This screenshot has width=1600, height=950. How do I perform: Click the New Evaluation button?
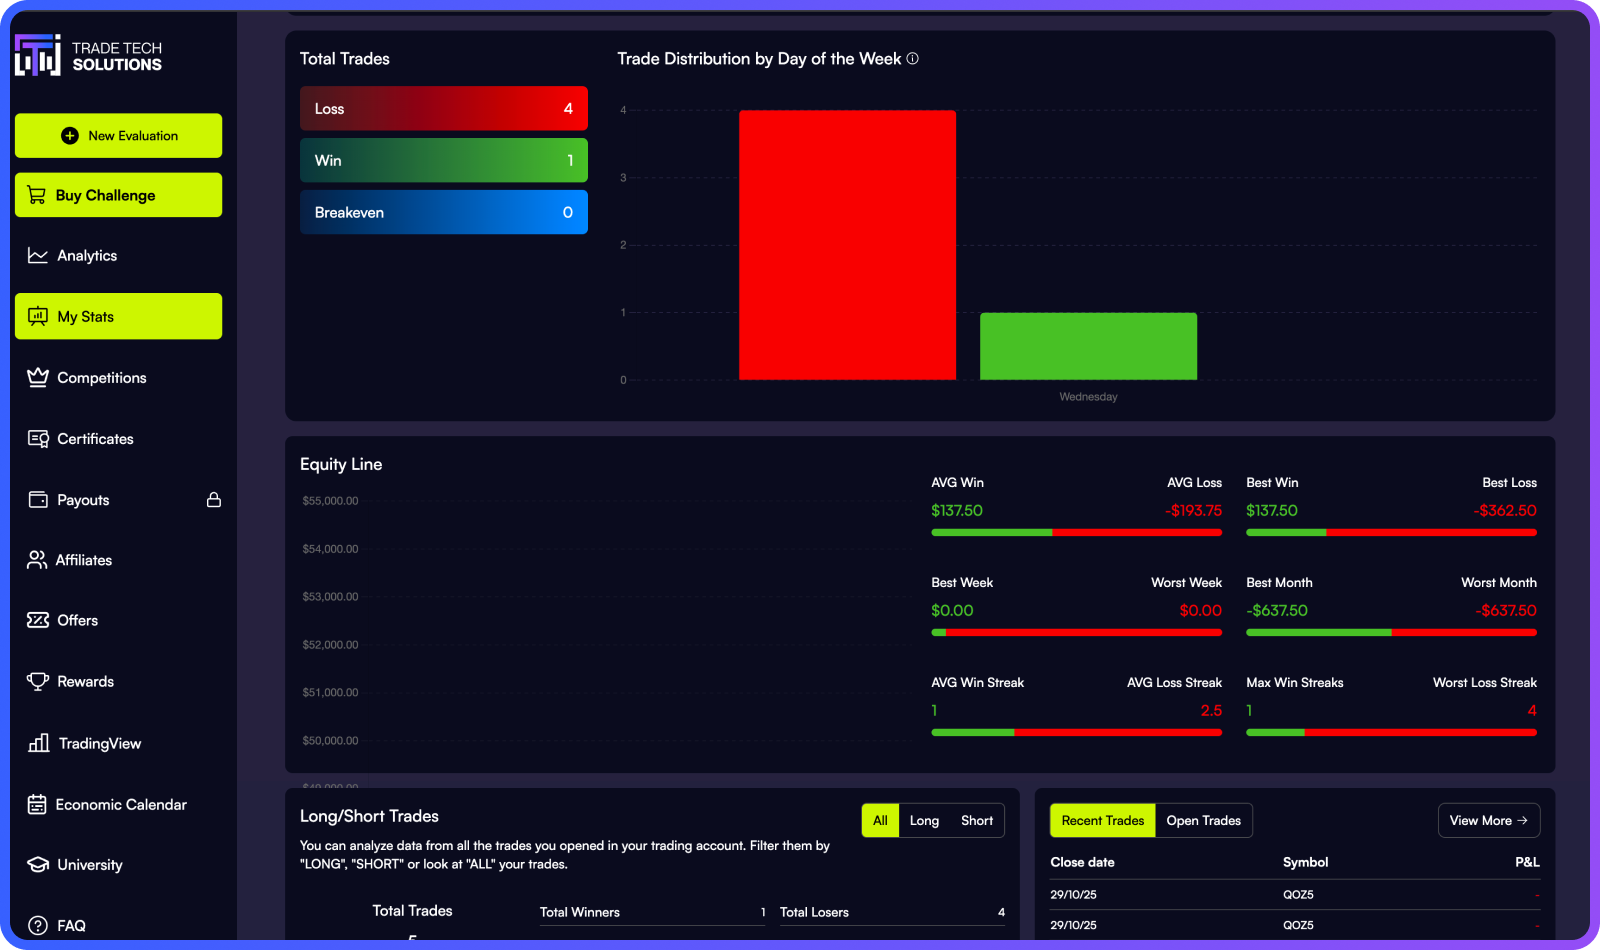(x=118, y=135)
